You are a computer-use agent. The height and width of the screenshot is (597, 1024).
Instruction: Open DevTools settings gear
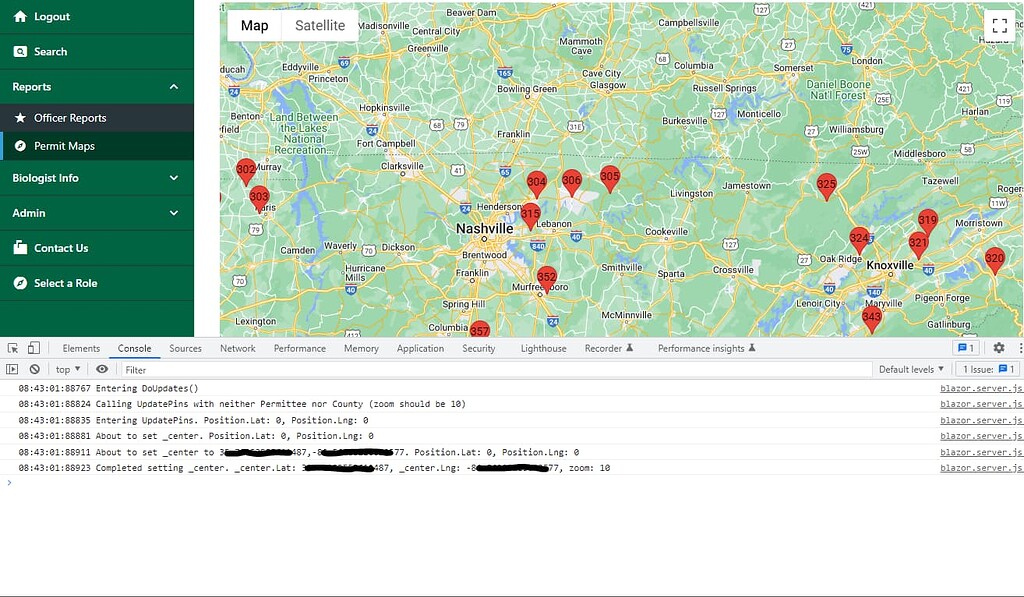tap(998, 347)
